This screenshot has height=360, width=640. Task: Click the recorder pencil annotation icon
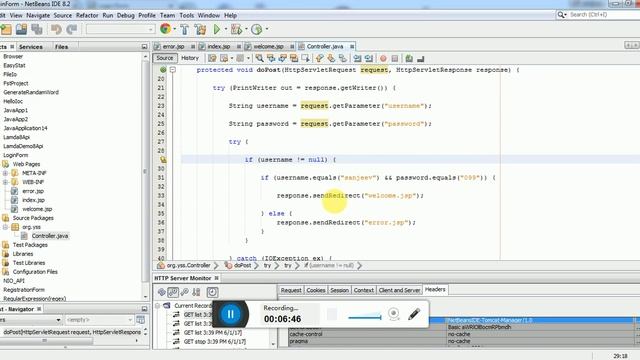pyautogui.click(x=414, y=314)
